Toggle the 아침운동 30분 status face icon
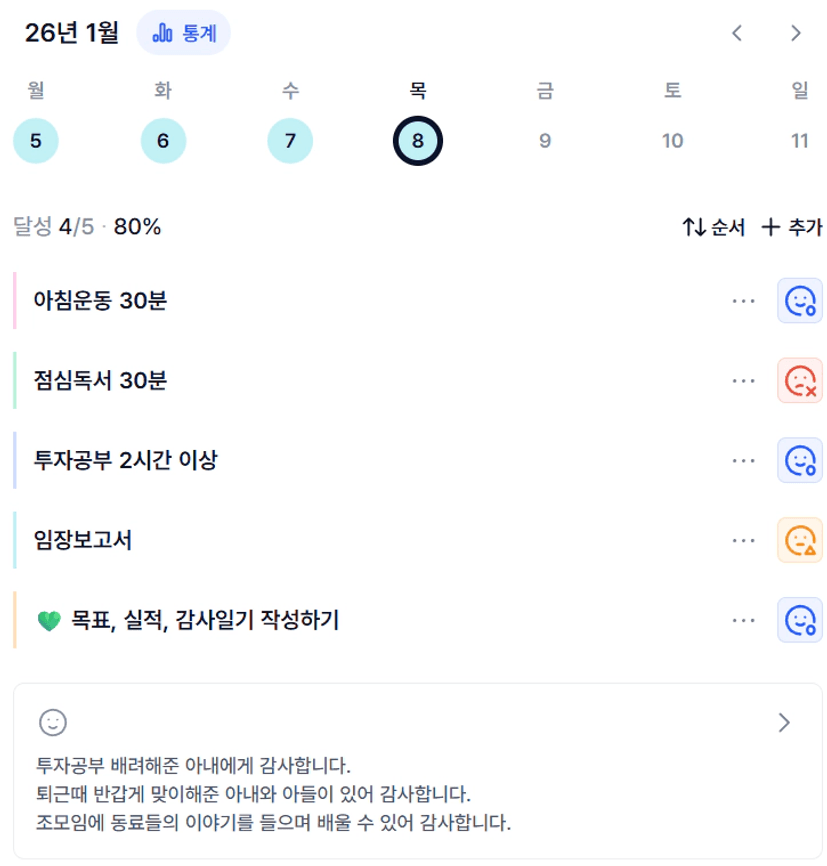This screenshot has height=866, width=827. pyautogui.click(x=800, y=301)
